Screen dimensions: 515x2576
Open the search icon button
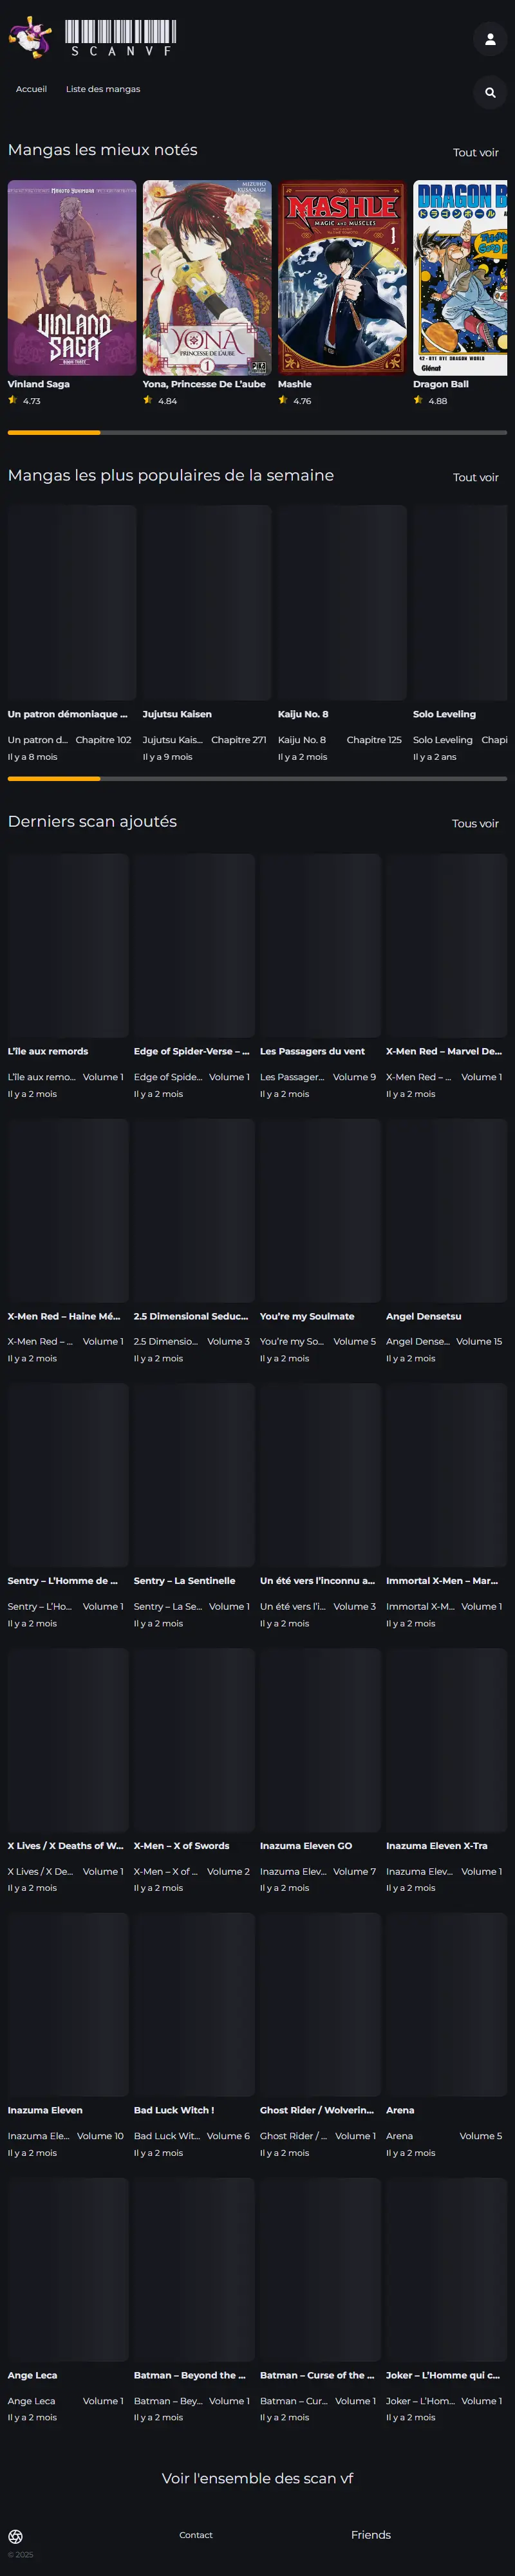click(489, 92)
